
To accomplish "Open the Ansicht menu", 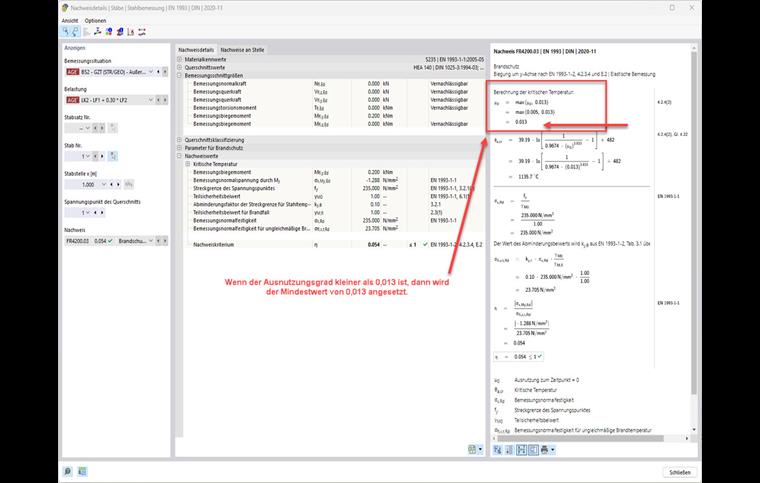I will click(x=70, y=21).
